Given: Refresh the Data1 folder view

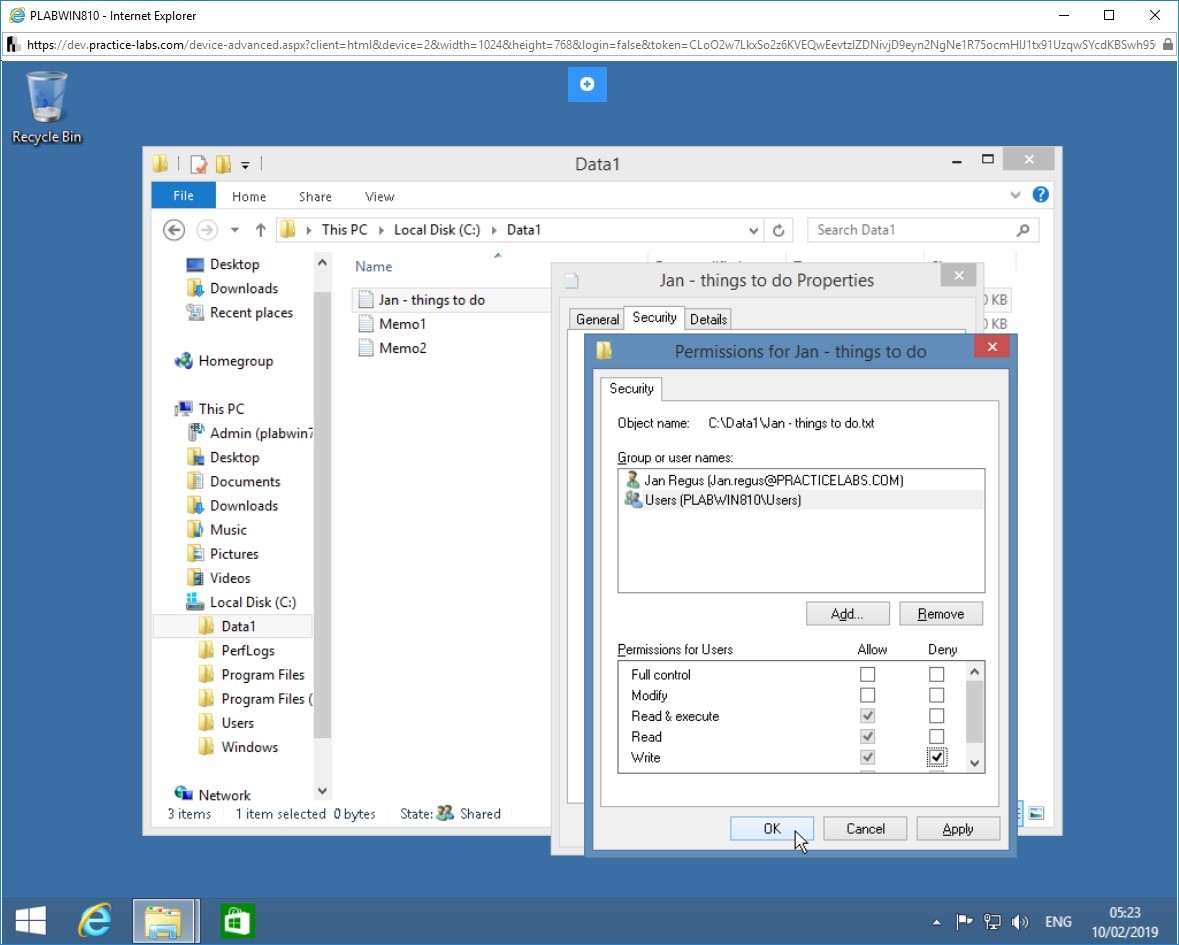Looking at the screenshot, I should tap(779, 230).
